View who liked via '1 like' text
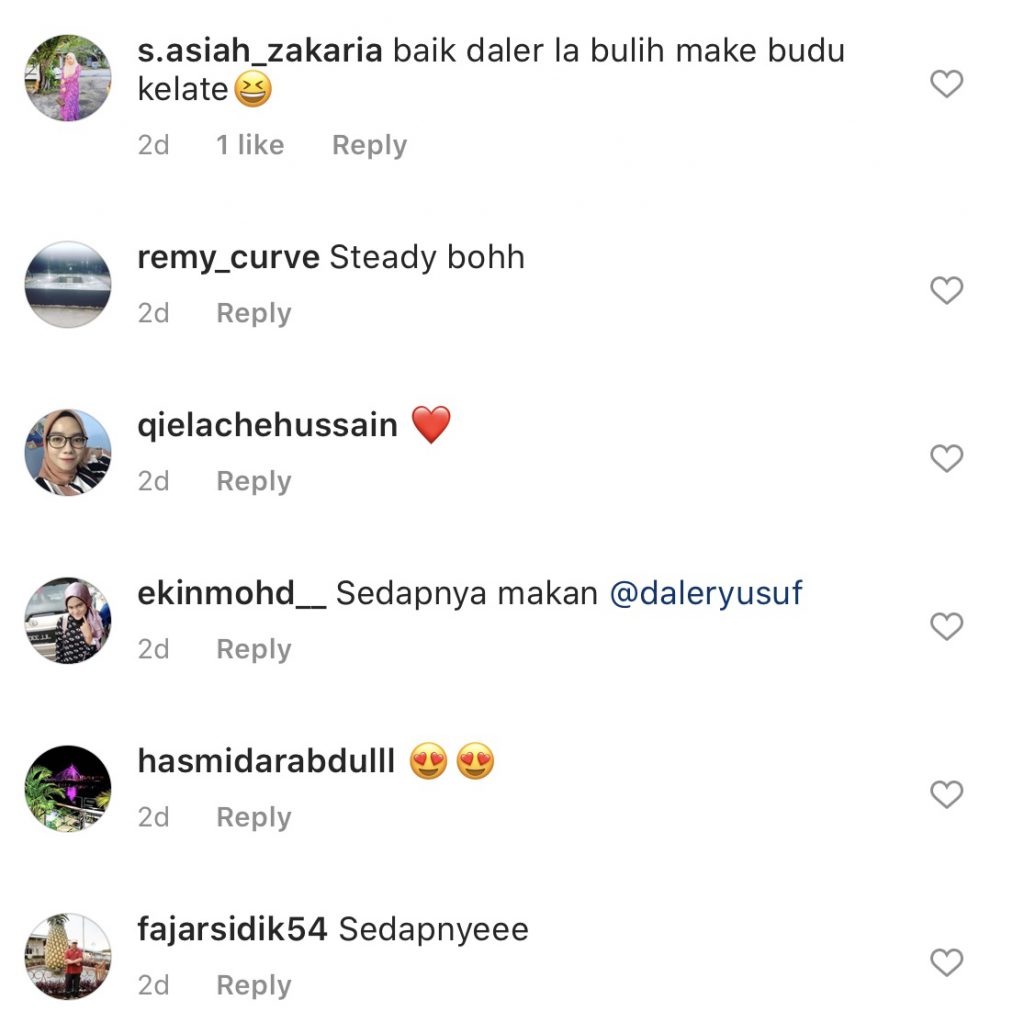The width and height of the screenshot is (1024, 1011). (x=250, y=145)
